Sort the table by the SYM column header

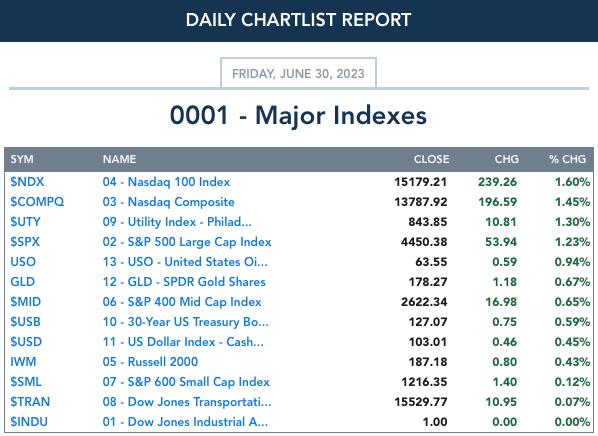[x=22, y=159]
